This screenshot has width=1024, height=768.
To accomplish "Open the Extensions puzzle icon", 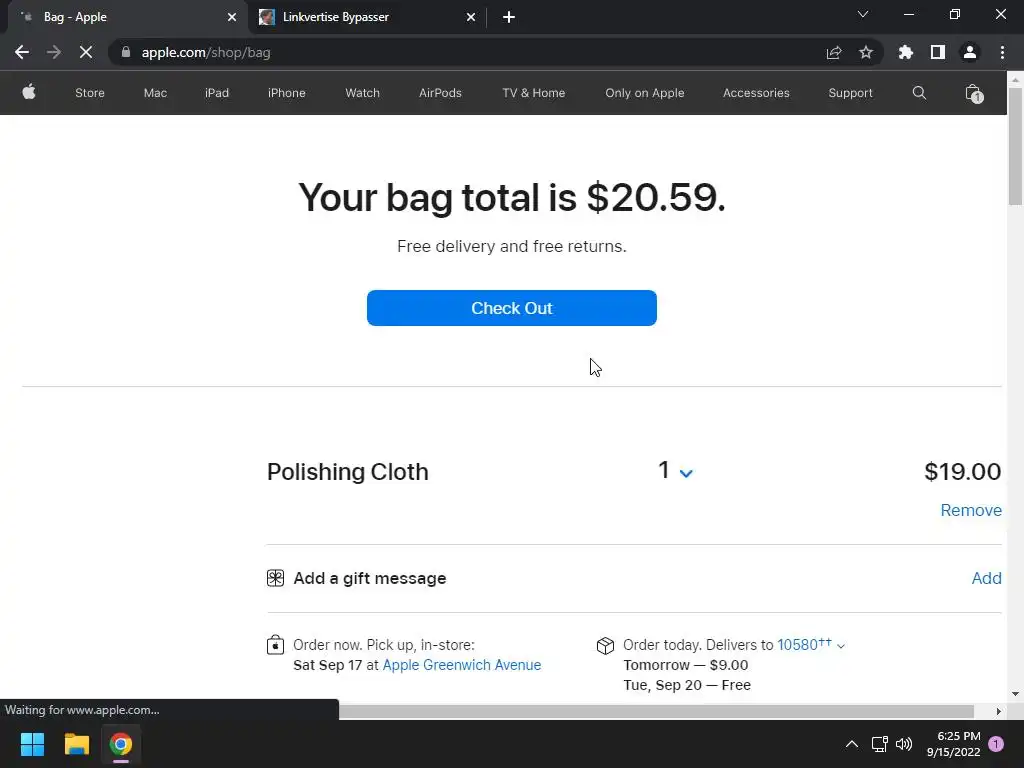I will [905, 52].
